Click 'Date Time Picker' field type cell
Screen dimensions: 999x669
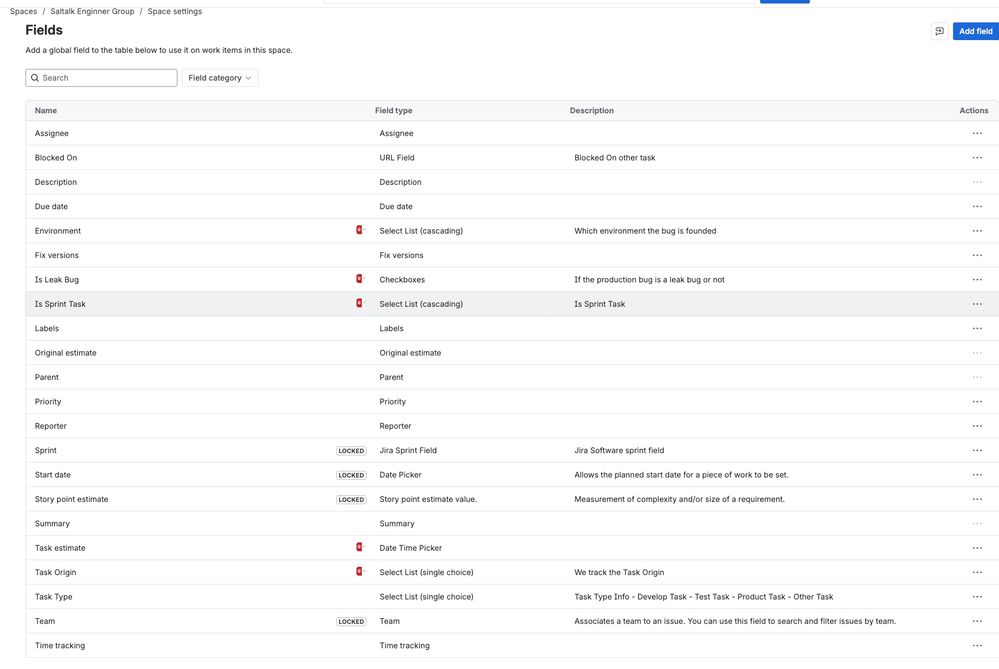411,548
